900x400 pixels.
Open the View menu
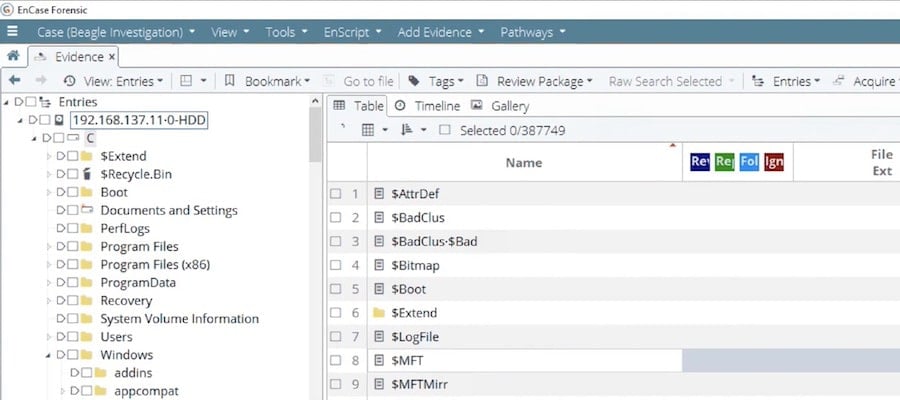pyautogui.click(x=230, y=32)
